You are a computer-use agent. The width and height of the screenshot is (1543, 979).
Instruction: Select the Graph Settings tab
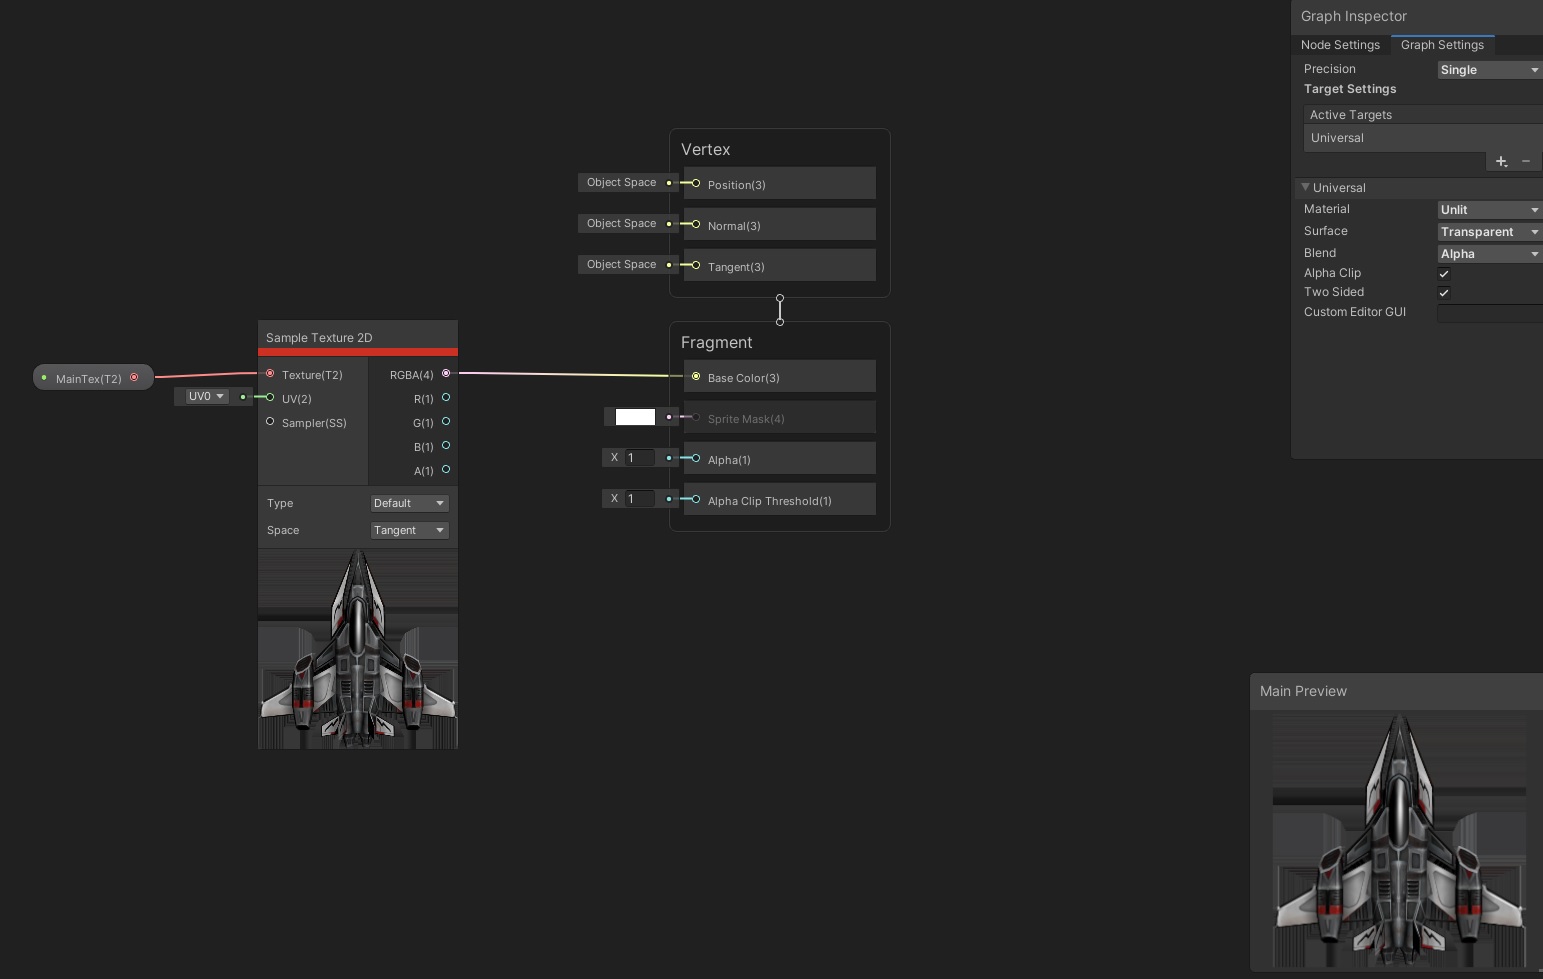(x=1442, y=45)
